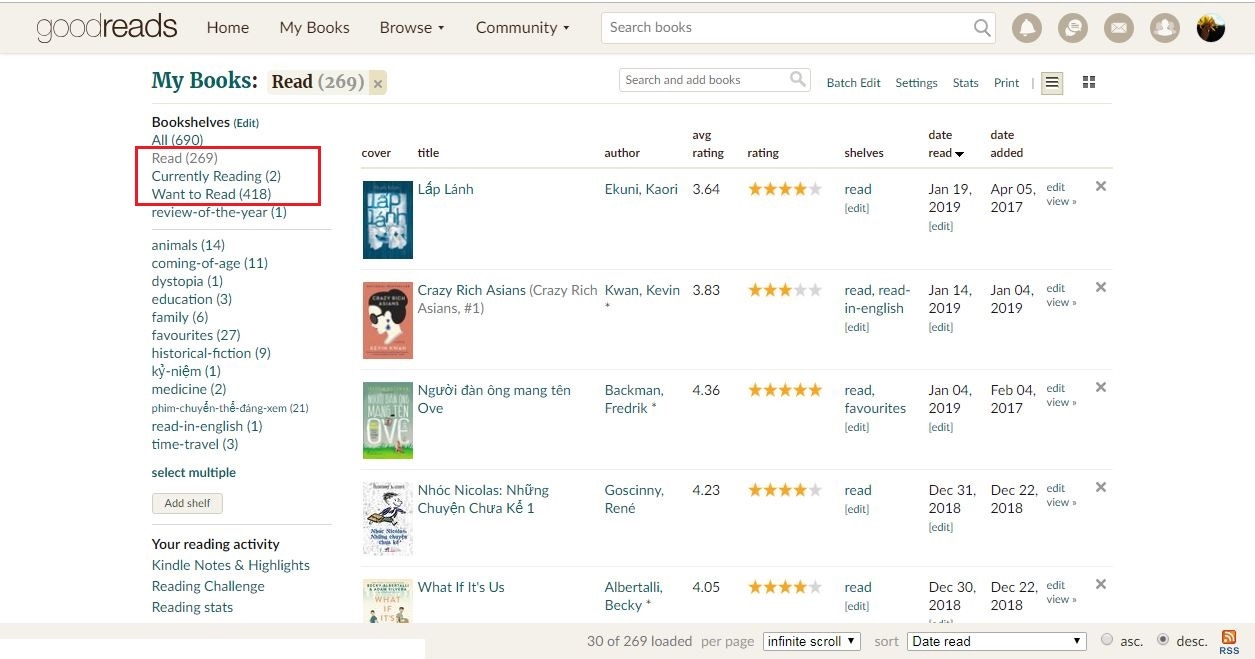Sort by avg rating column header
Viewport: 1255px width, 659px height.
pos(708,144)
